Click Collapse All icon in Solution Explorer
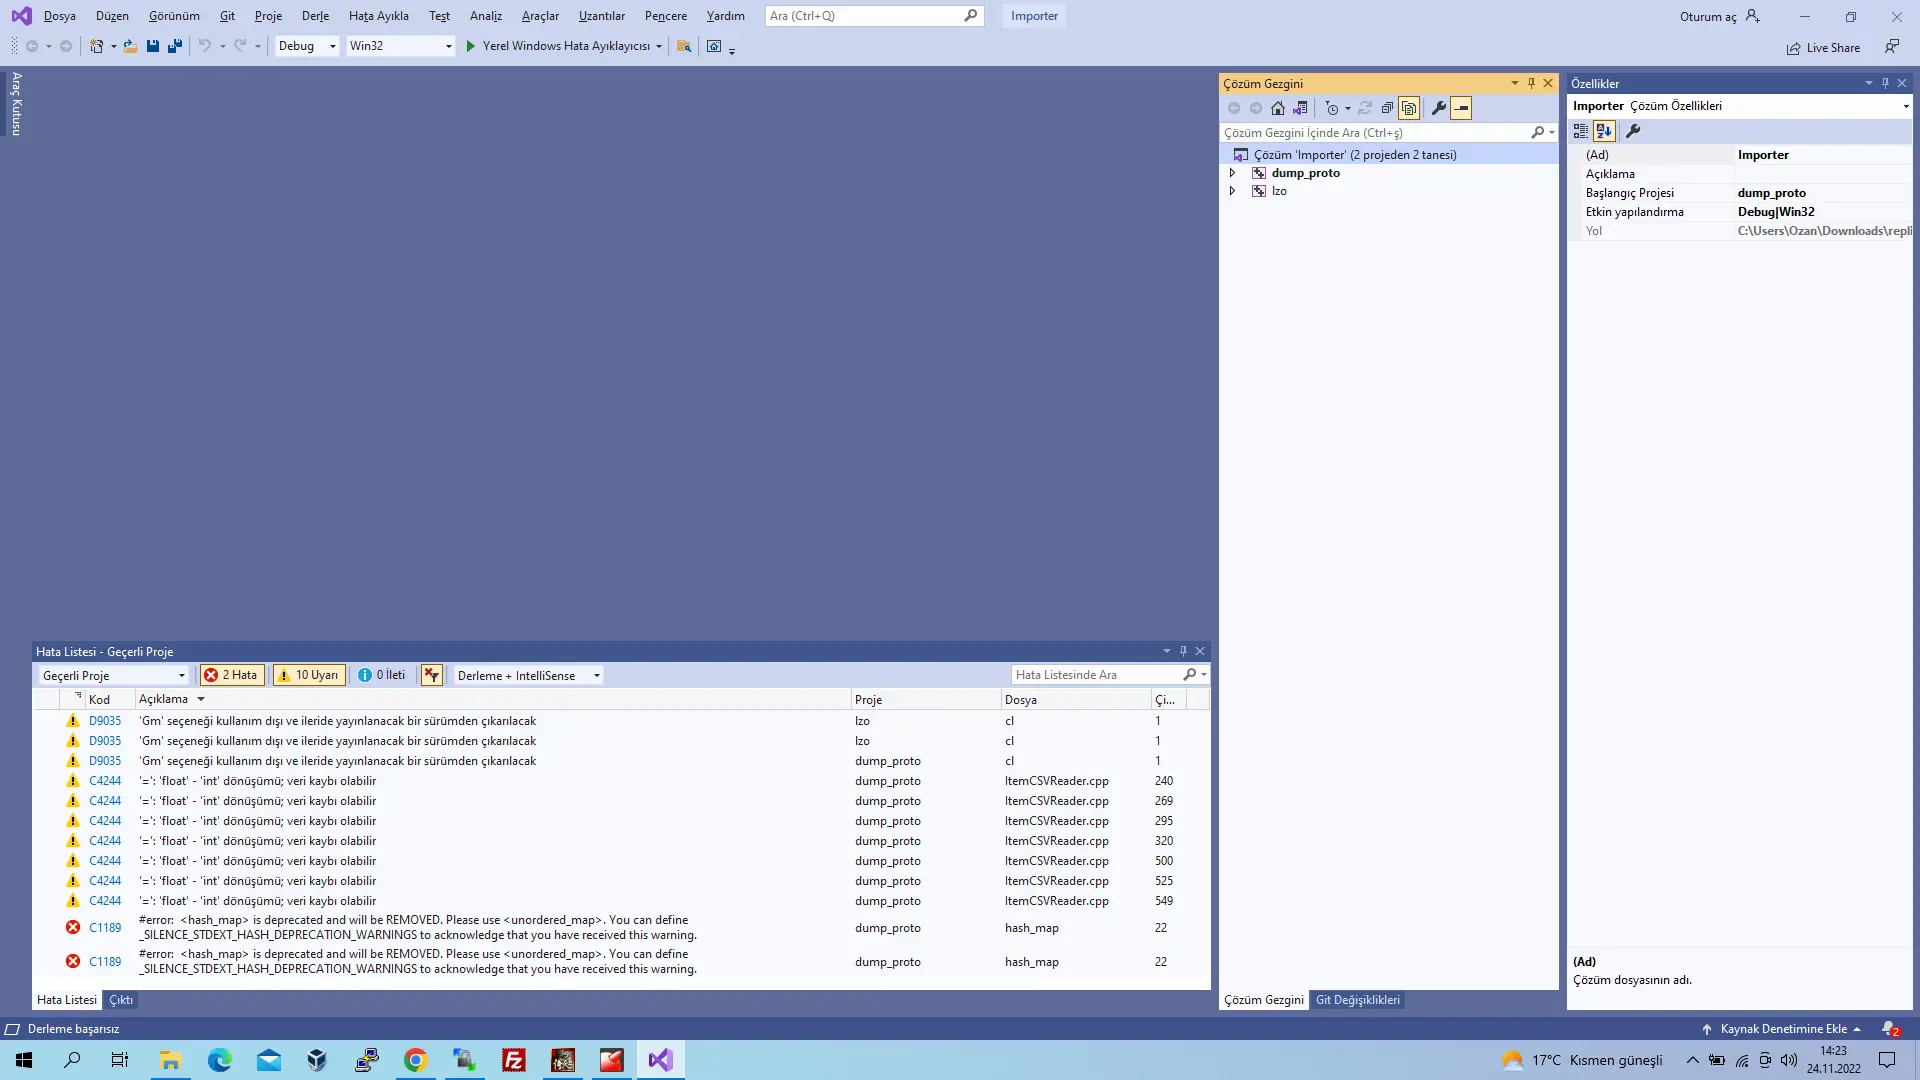The width and height of the screenshot is (1920, 1080). [1387, 108]
